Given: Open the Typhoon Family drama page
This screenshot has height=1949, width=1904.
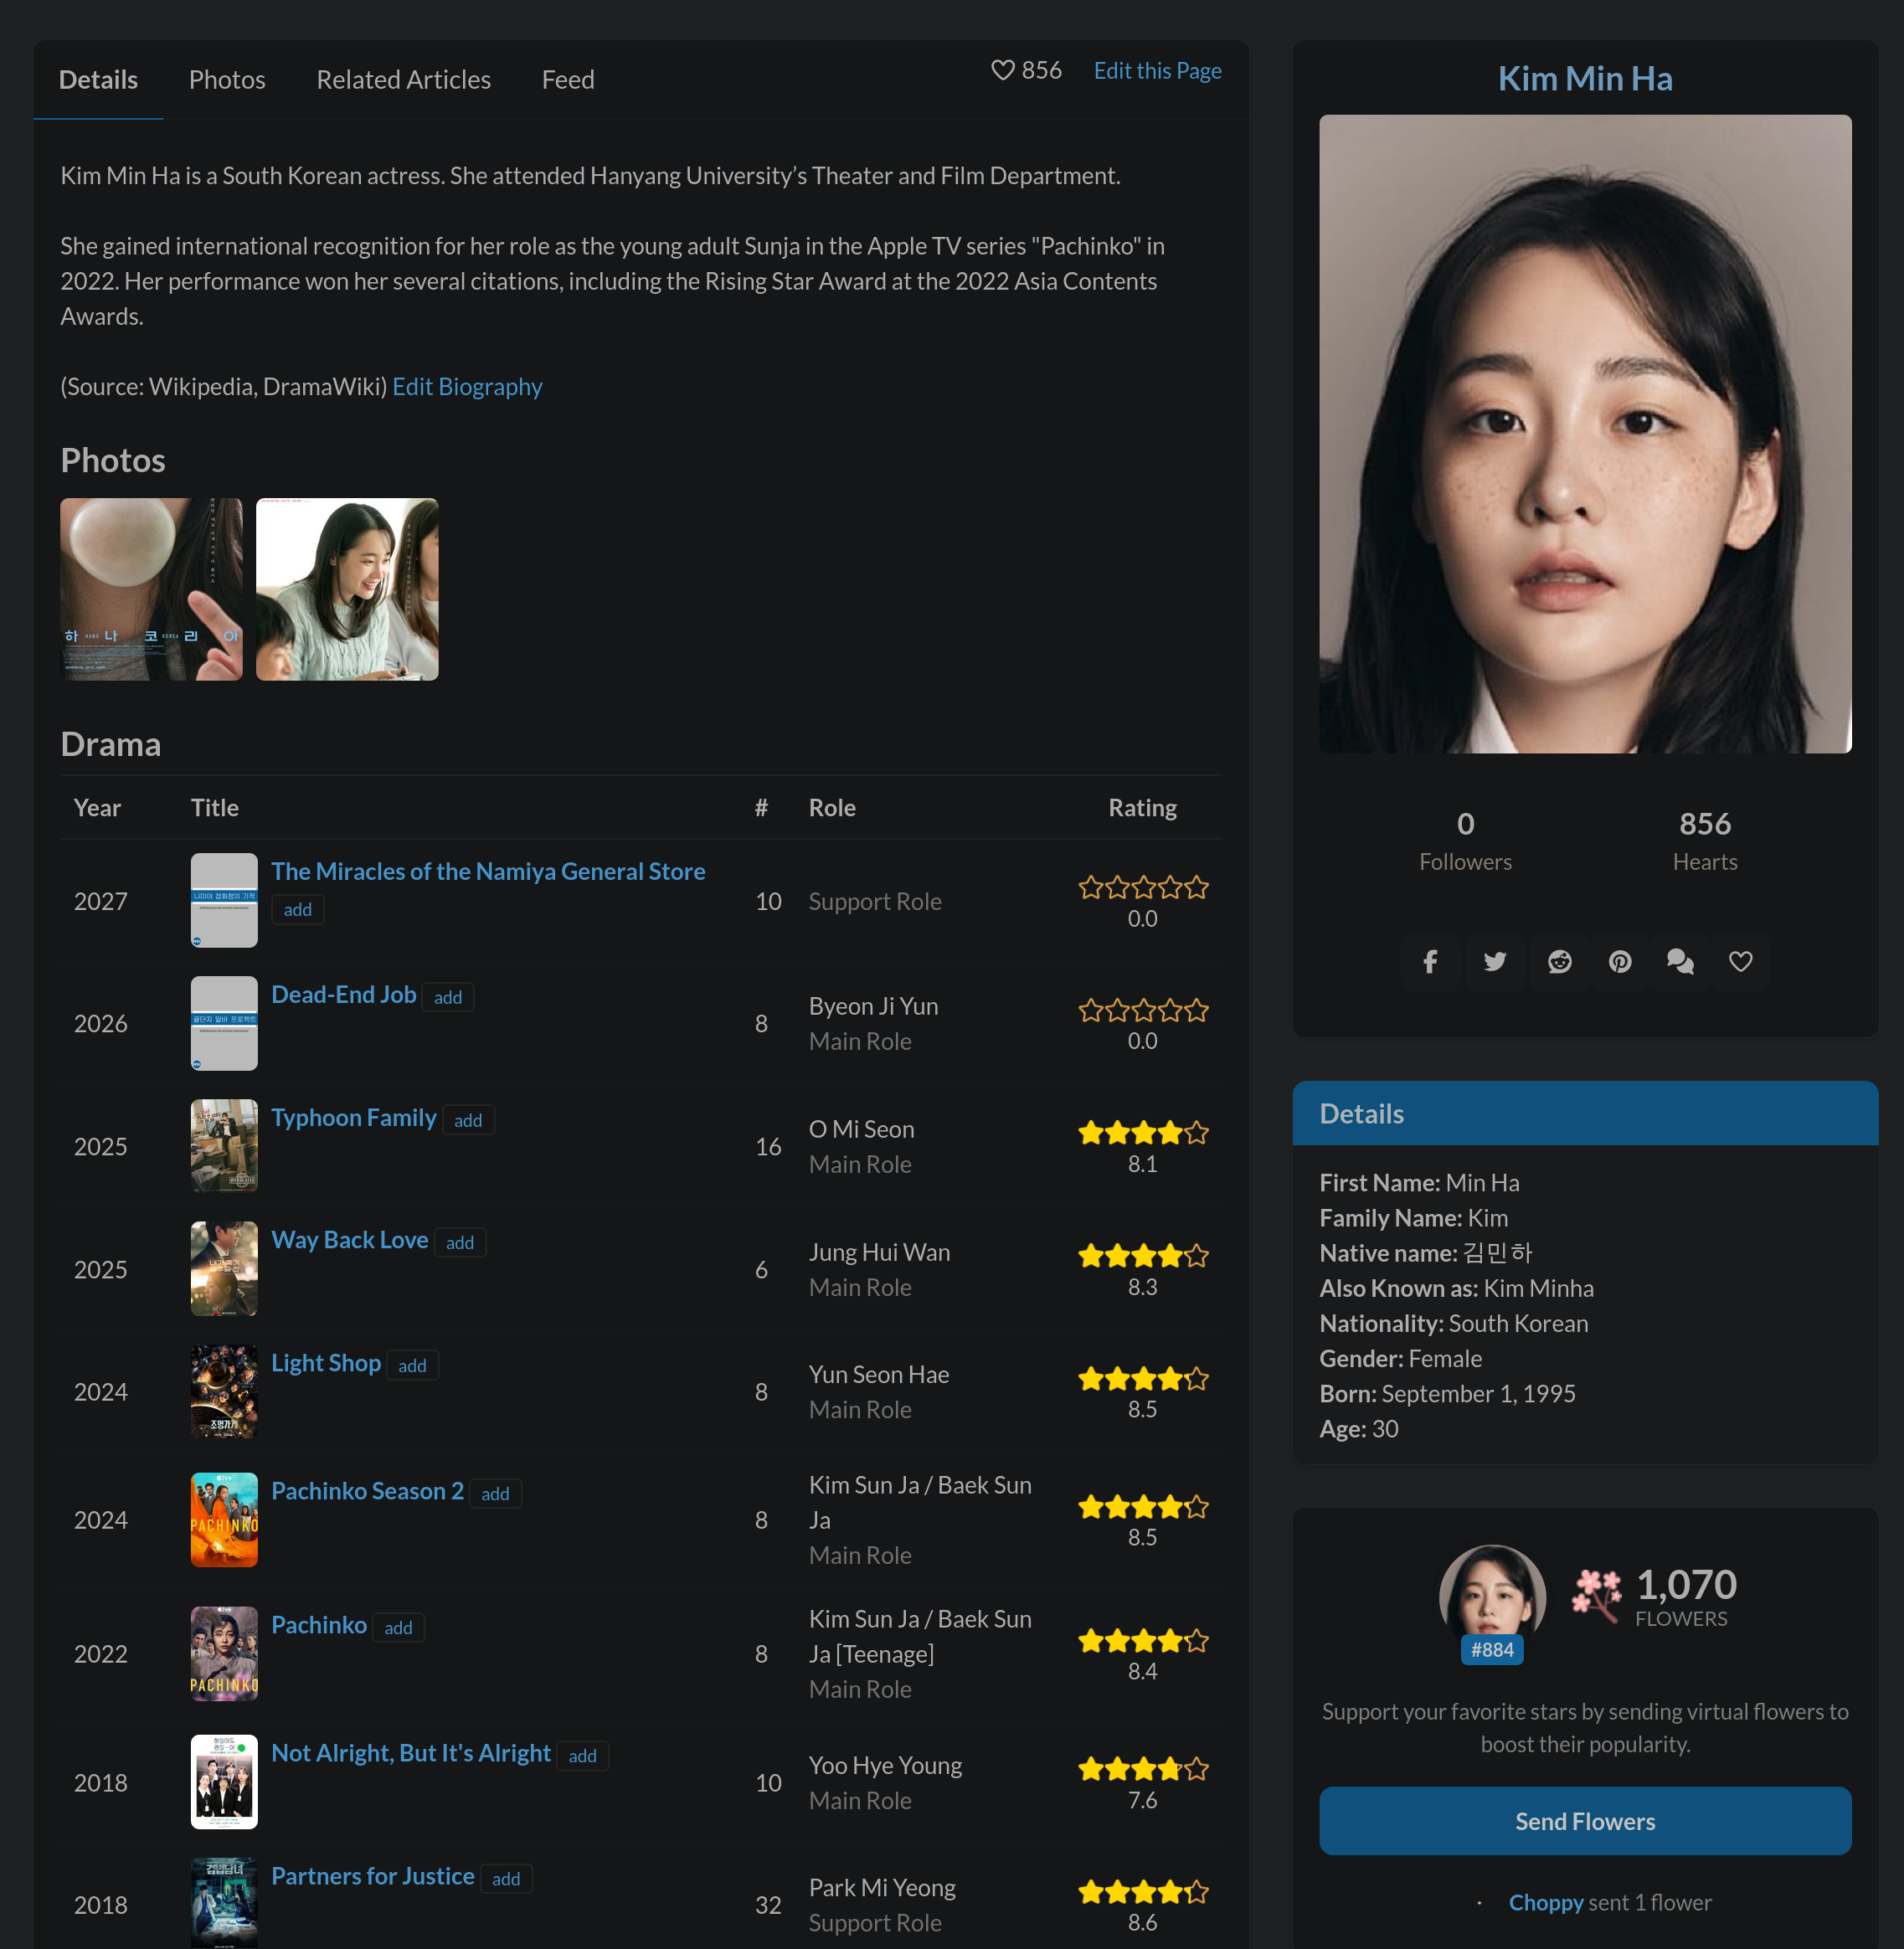Looking at the screenshot, I should (x=354, y=1117).
